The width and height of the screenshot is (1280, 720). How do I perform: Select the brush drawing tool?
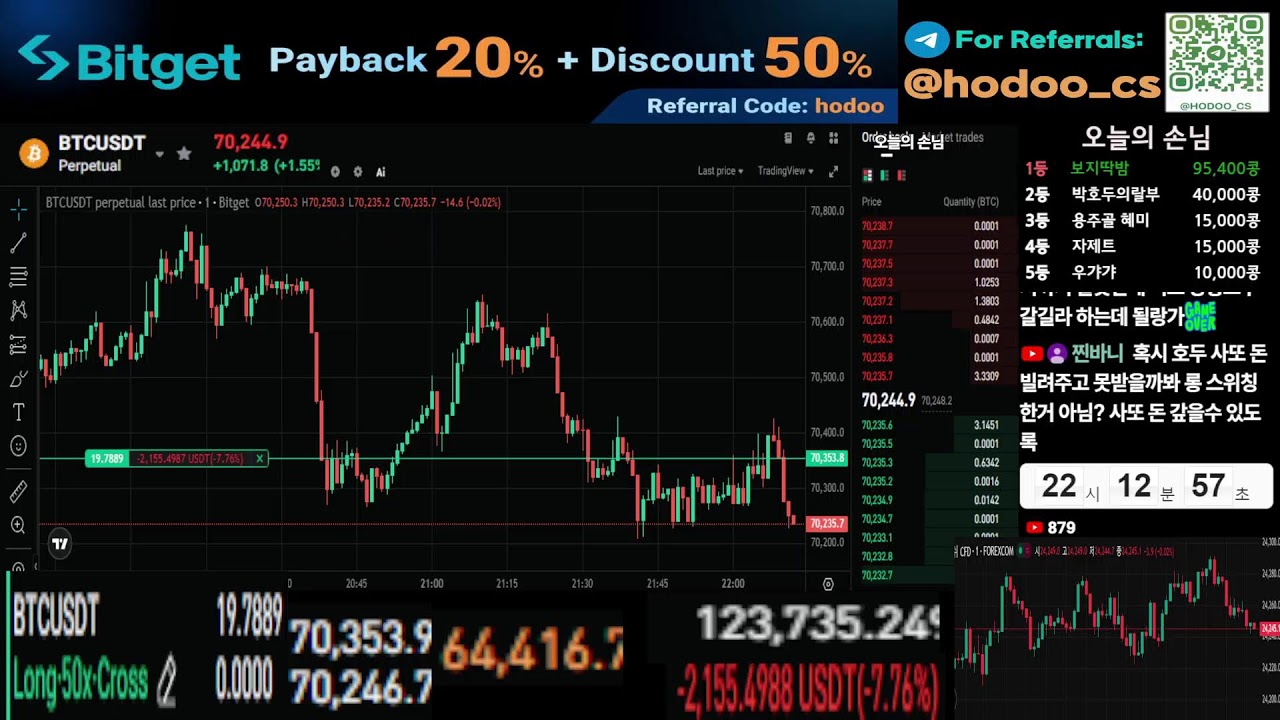tap(18, 379)
